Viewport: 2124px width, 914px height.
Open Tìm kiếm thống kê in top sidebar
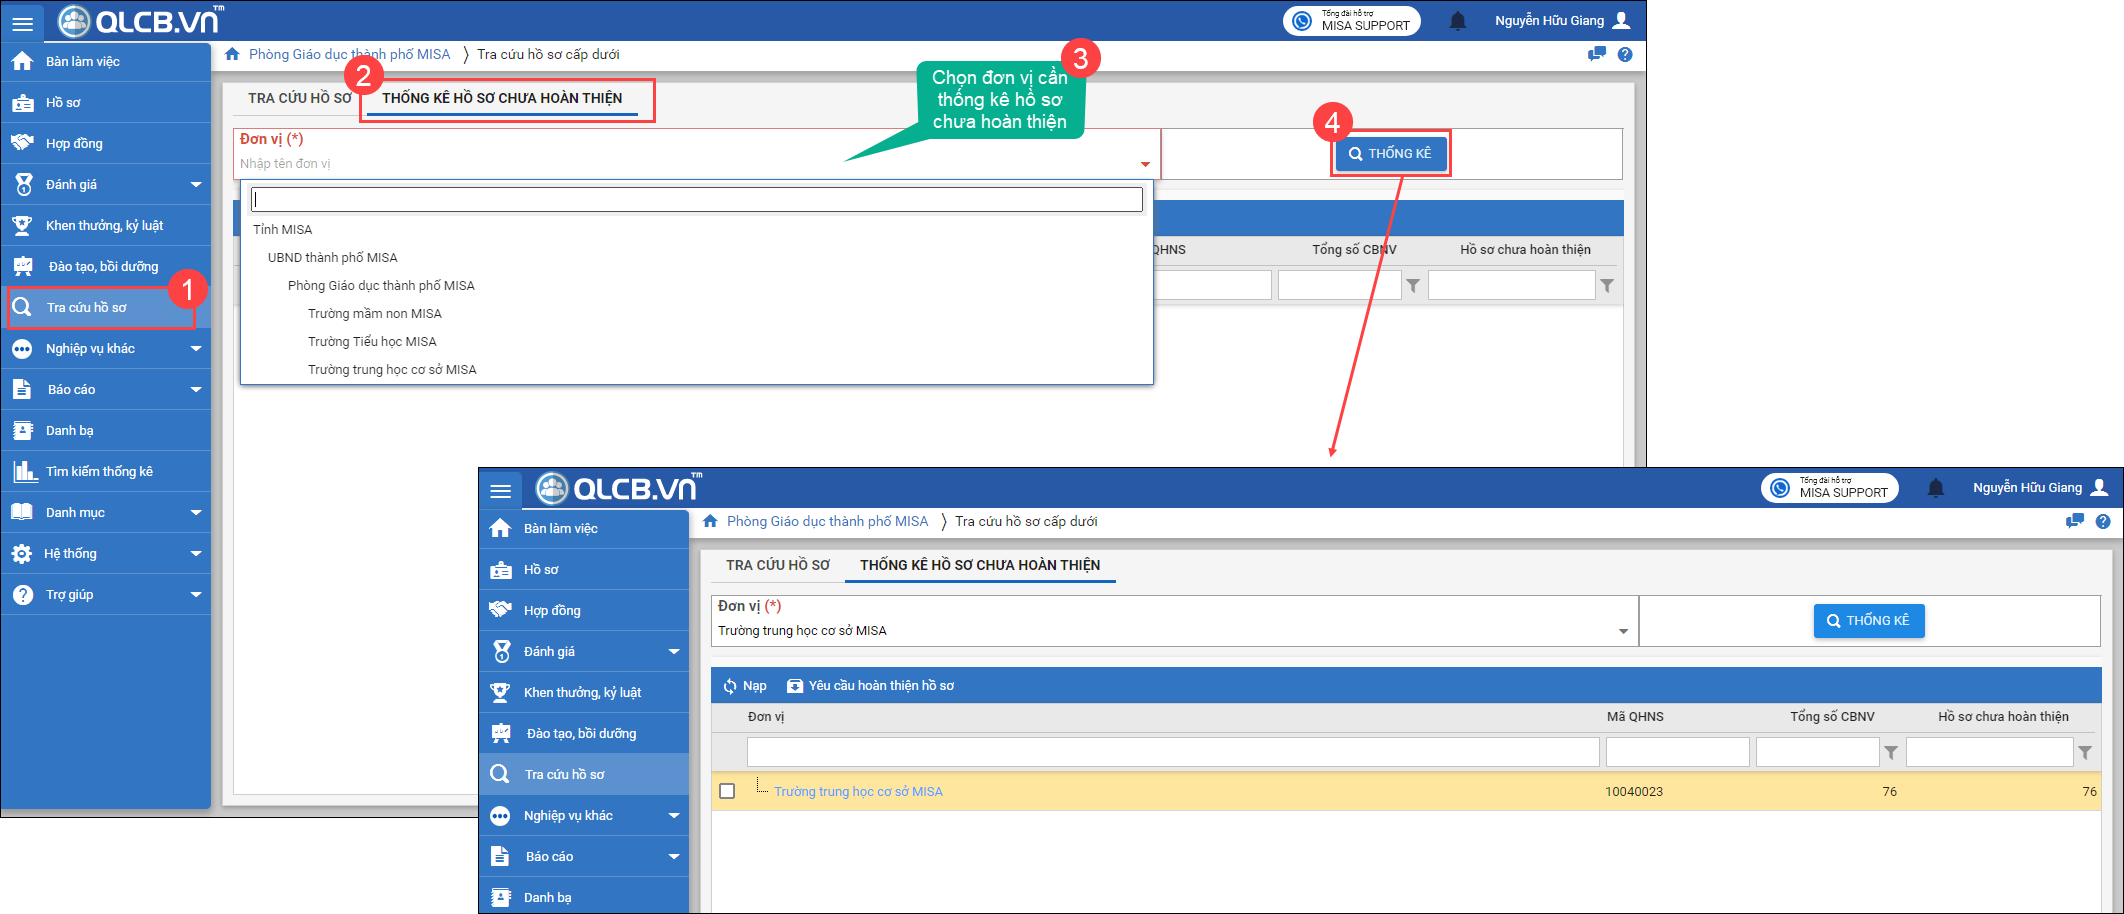99,471
